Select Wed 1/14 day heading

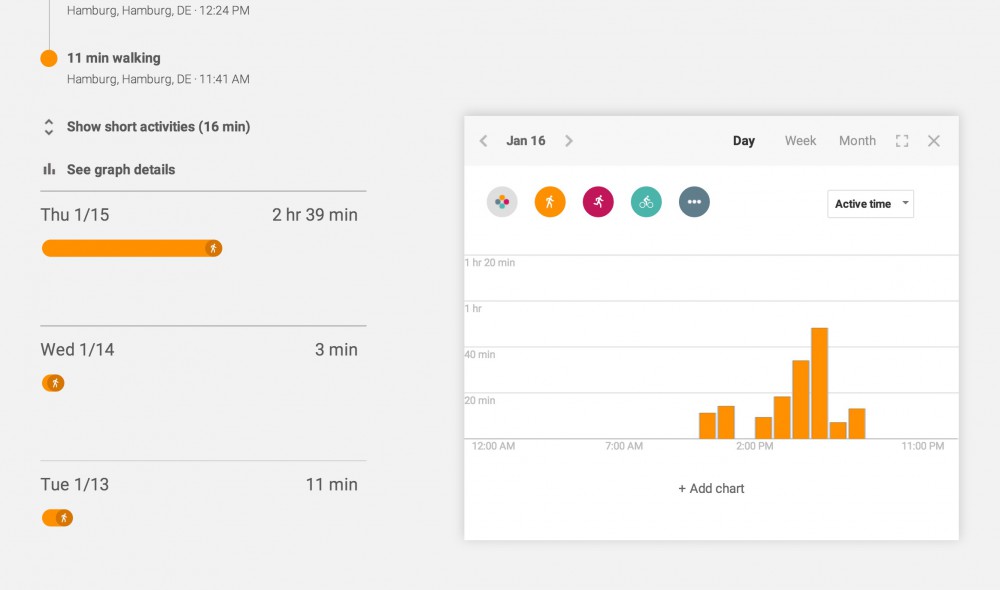[x=77, y=350]
